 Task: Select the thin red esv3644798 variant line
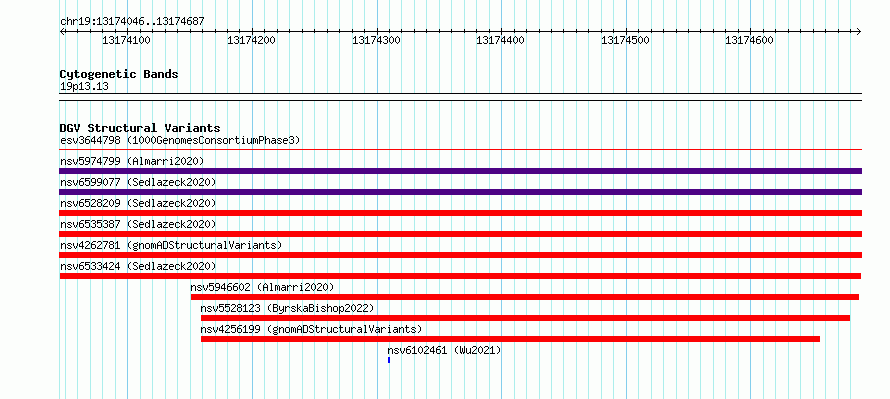tap(460, 150)
